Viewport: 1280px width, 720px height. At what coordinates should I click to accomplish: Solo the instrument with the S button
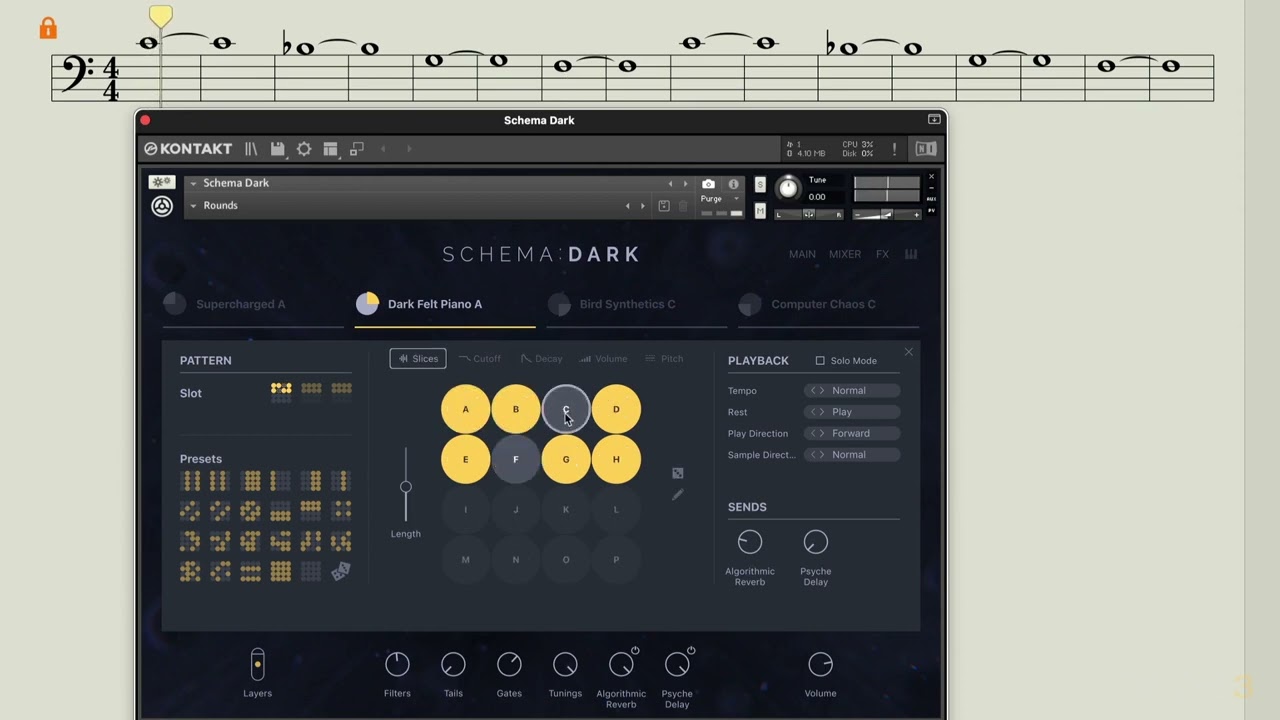(x=760, y=185)
